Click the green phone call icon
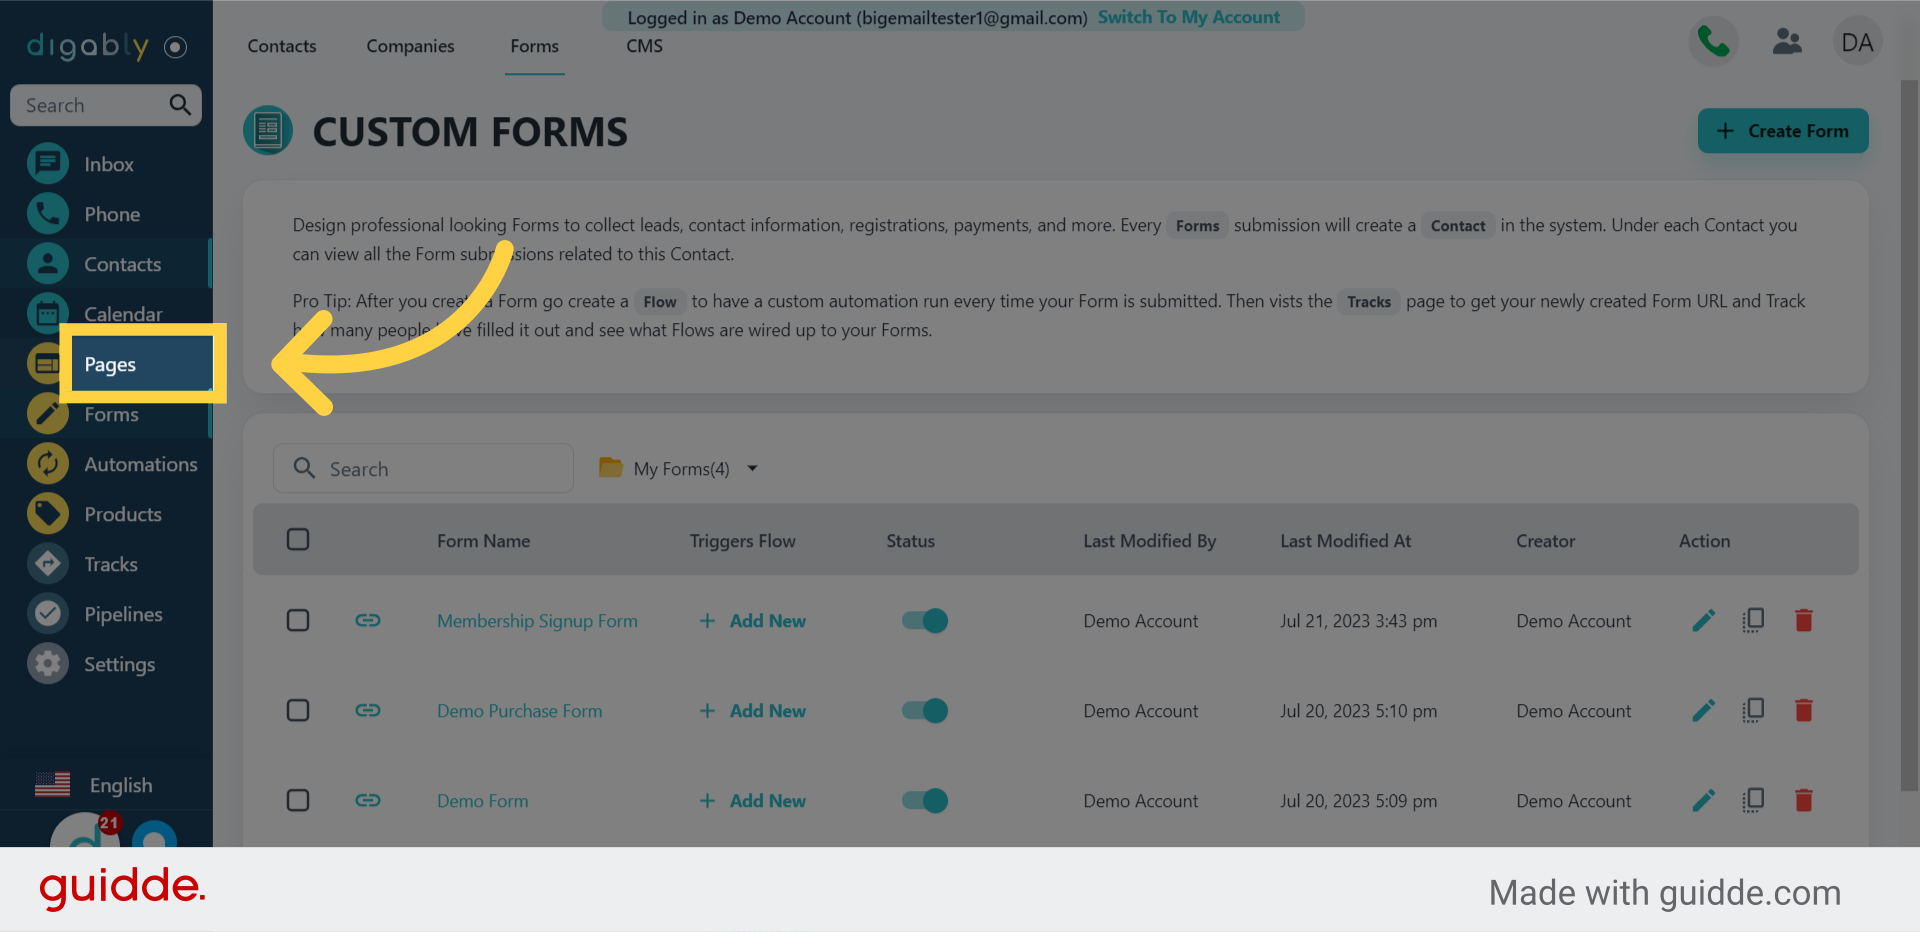Image resolution: width=1920 pixels, height=932 pixels. 1713,42
